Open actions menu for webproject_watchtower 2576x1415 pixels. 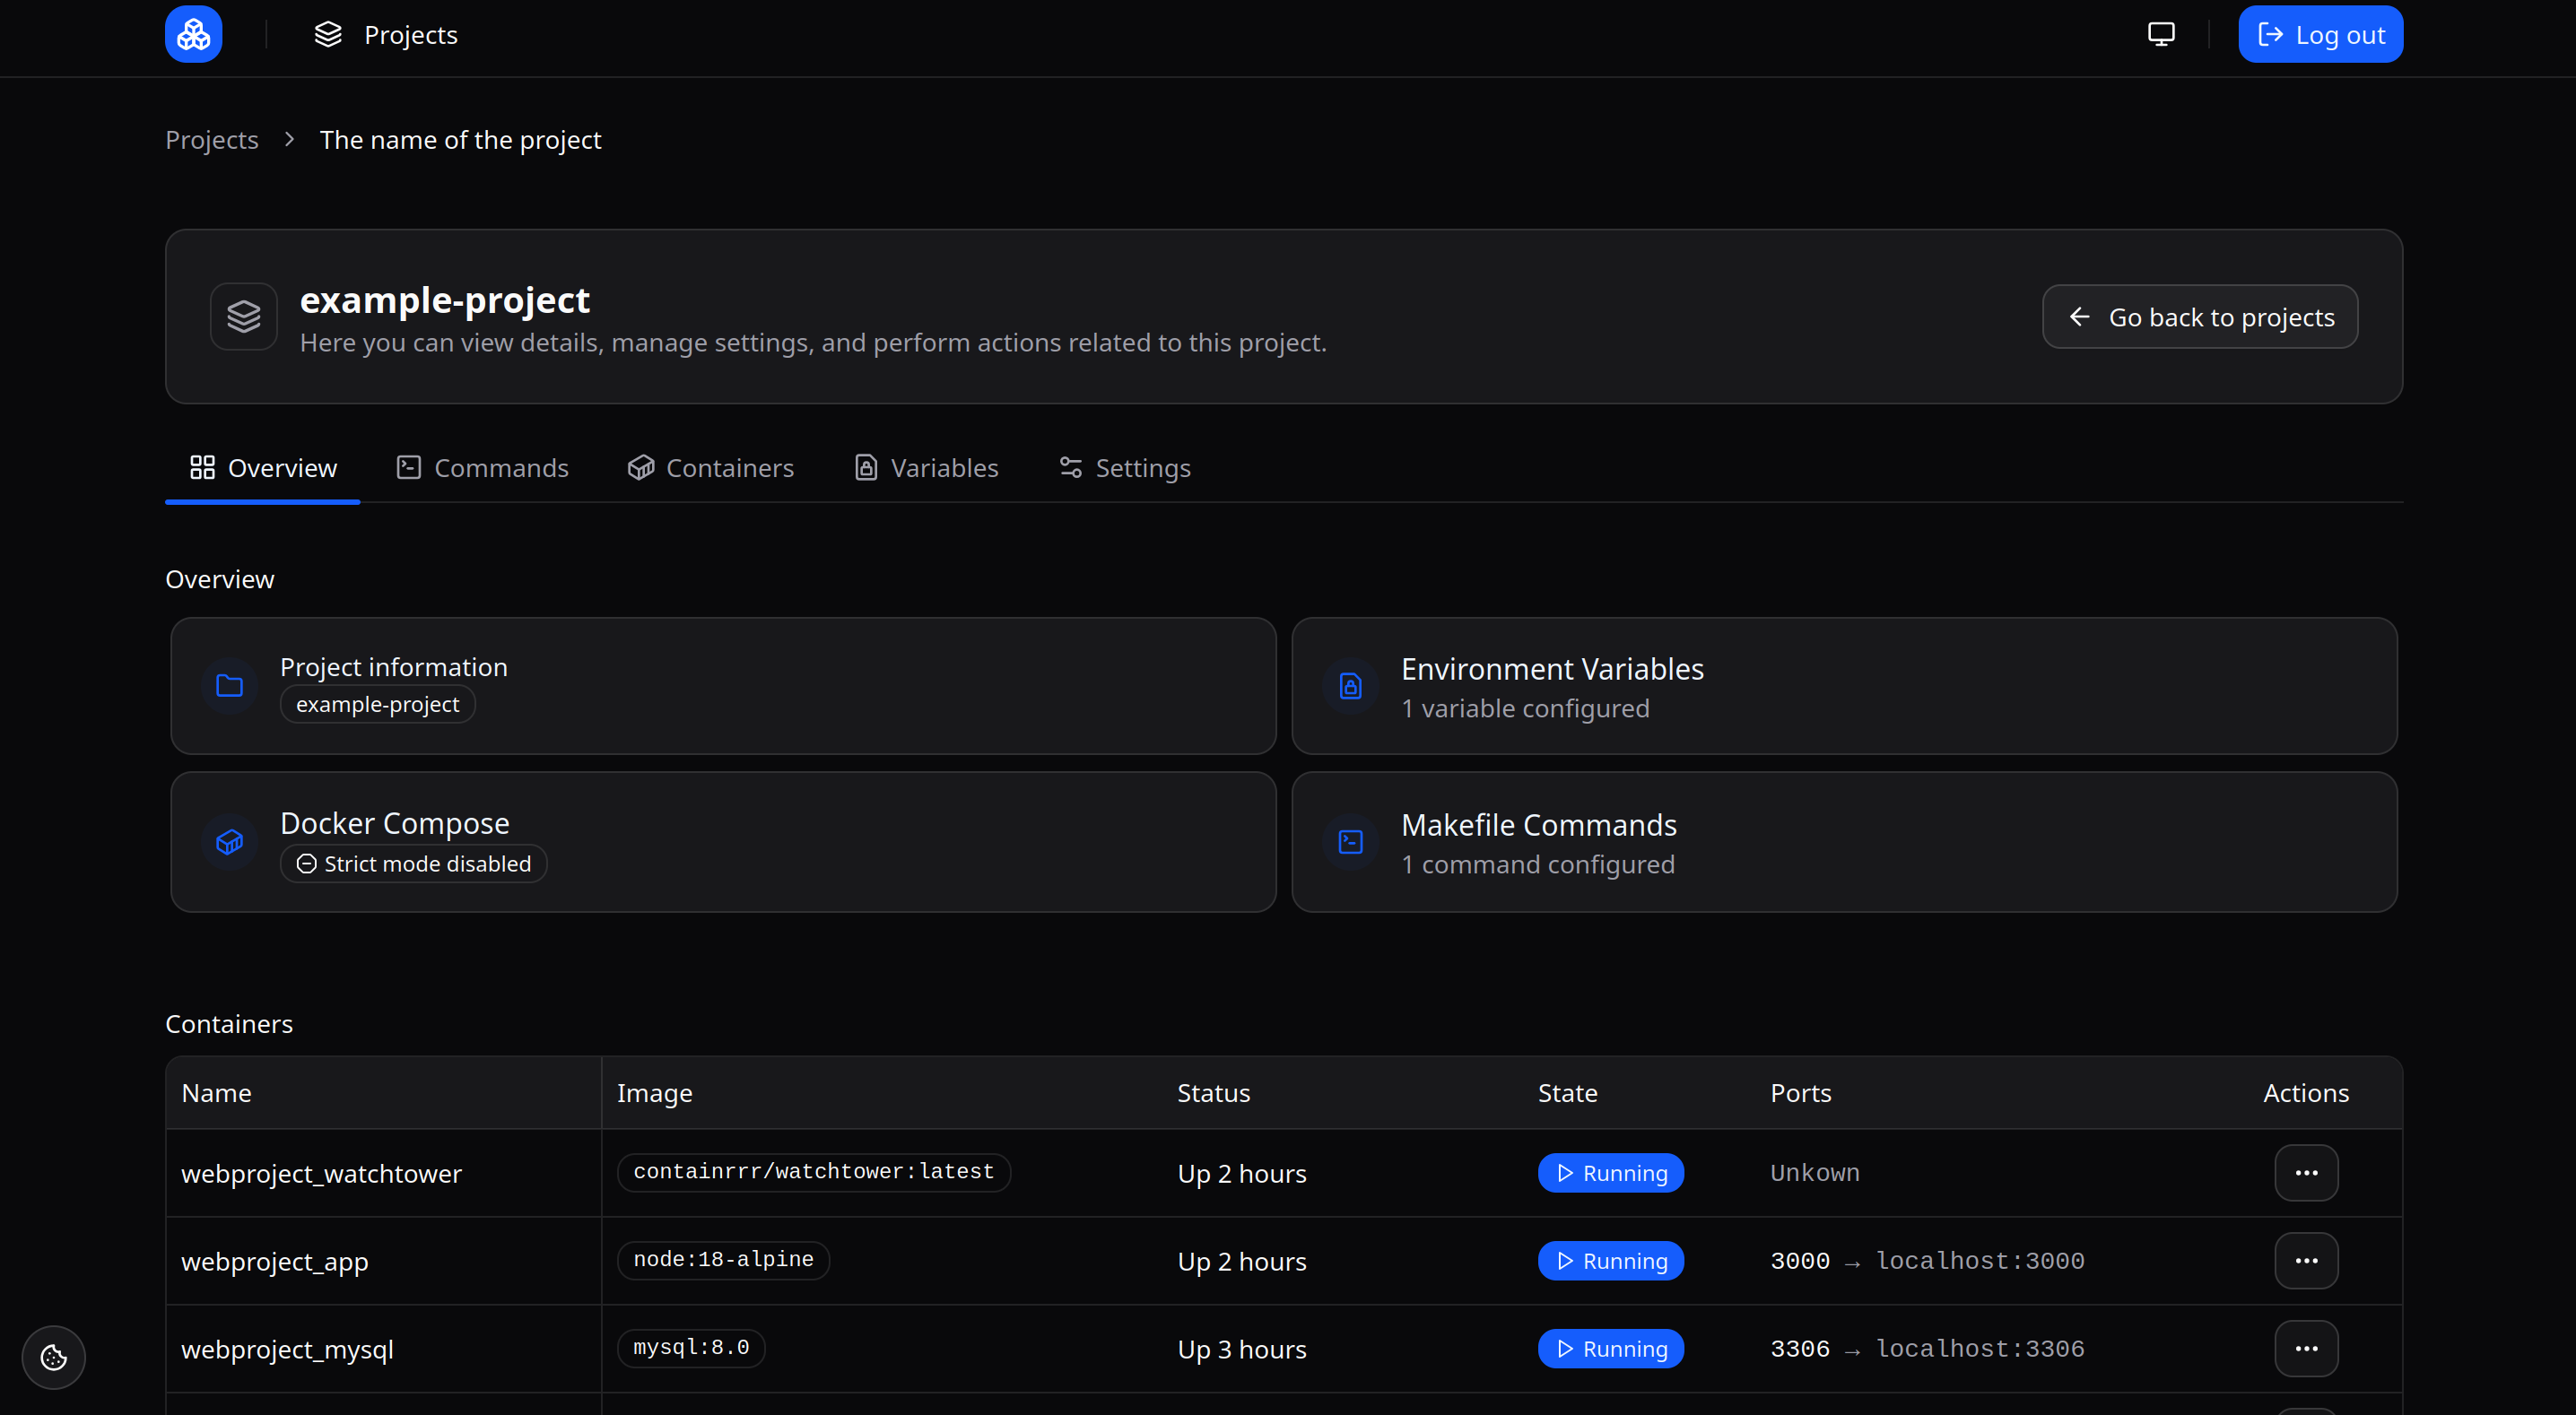pyautogui.click(x=2305, y=1172)
